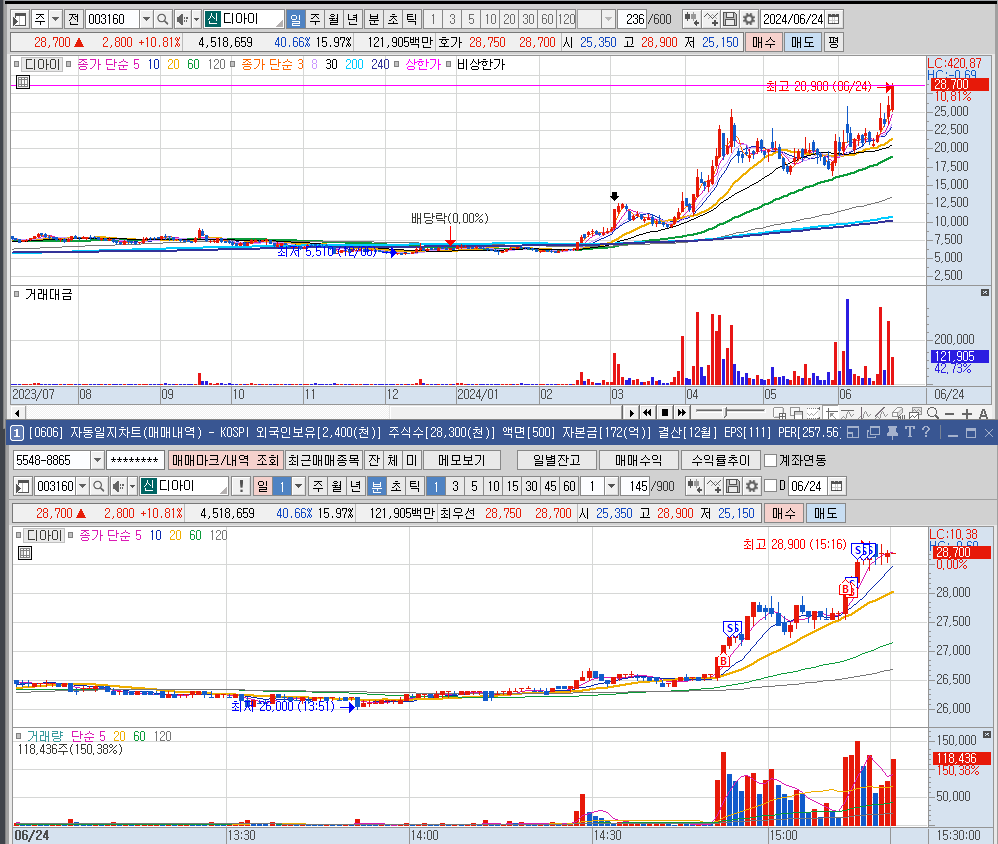Screen dimensions: 998x844
Task: Click rewind button below upper chart
Action: 647,412
